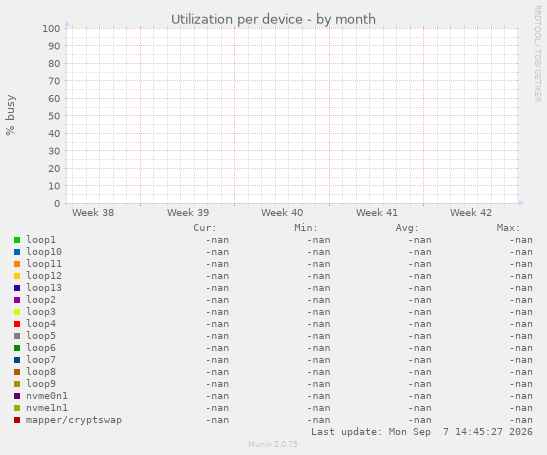547x455 pixels.
Task: Click the Min: column header
Action: [306, 228]
